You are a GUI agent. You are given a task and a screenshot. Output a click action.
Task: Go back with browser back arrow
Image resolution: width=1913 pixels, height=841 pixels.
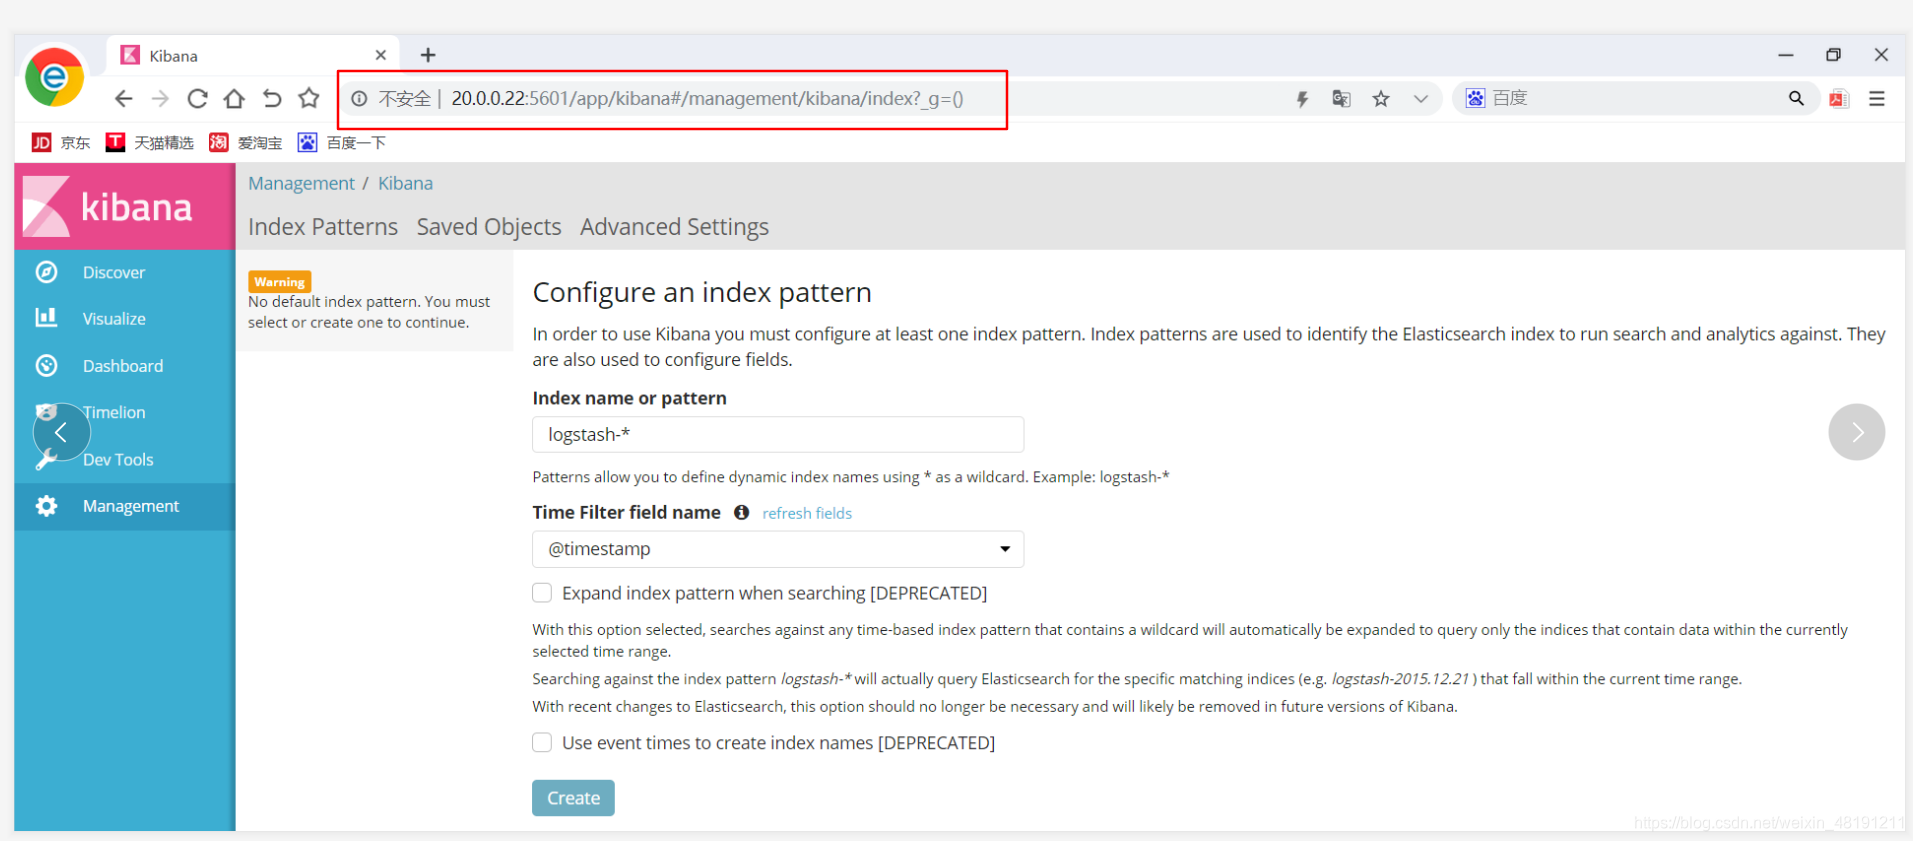pyautogui.click(x=123, y=98)
